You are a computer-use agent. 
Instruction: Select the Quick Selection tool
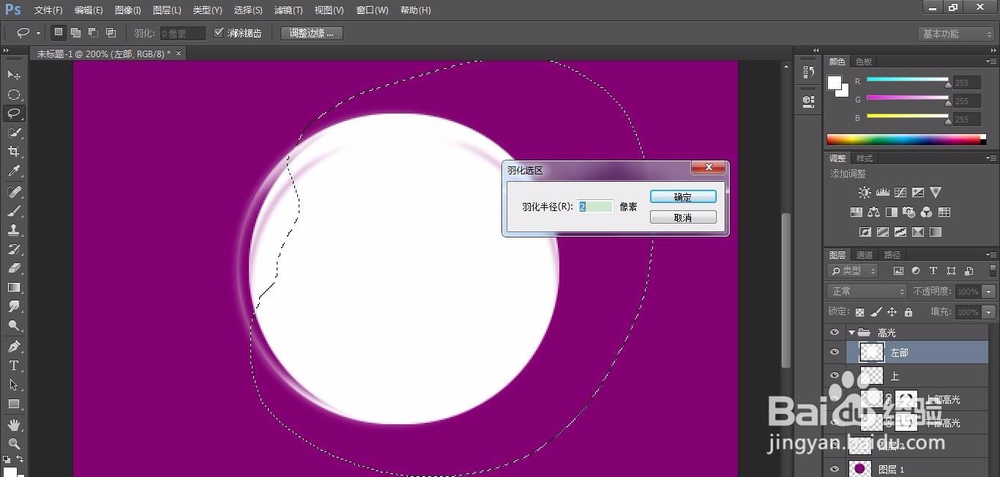(14, 133)
